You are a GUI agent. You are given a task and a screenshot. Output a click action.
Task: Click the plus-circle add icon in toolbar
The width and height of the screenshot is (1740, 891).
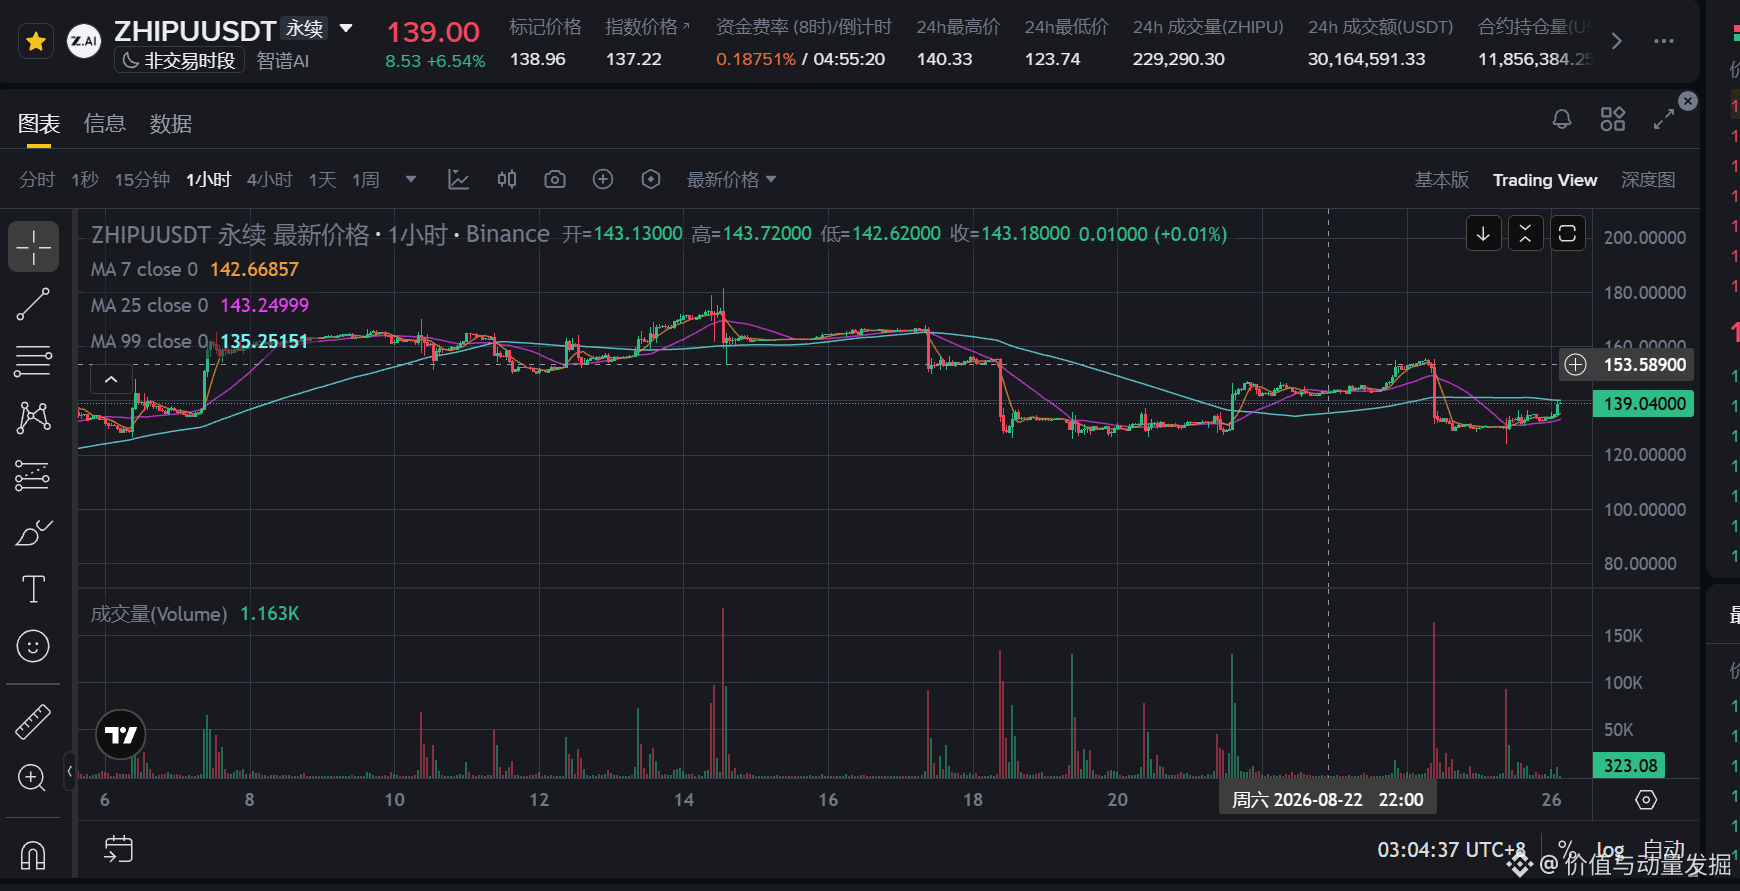tap(603, 179)
